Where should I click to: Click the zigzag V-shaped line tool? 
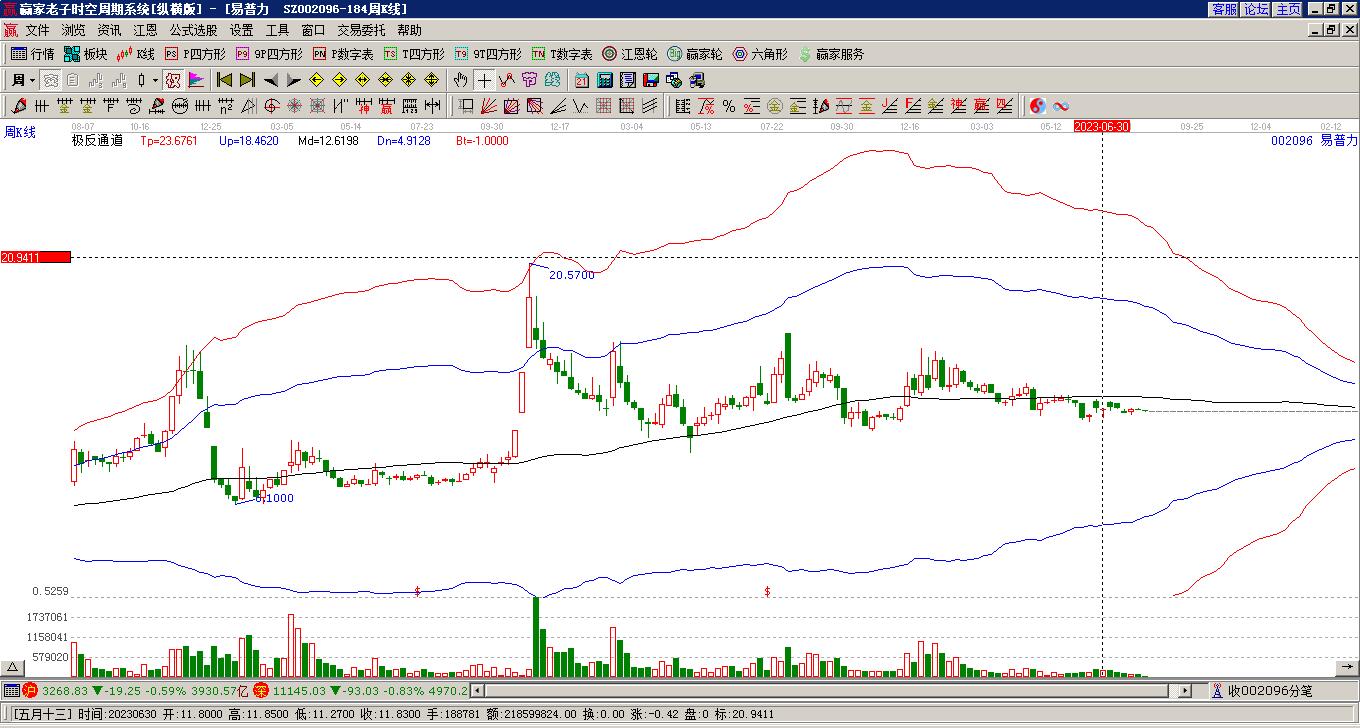point(581,106)
